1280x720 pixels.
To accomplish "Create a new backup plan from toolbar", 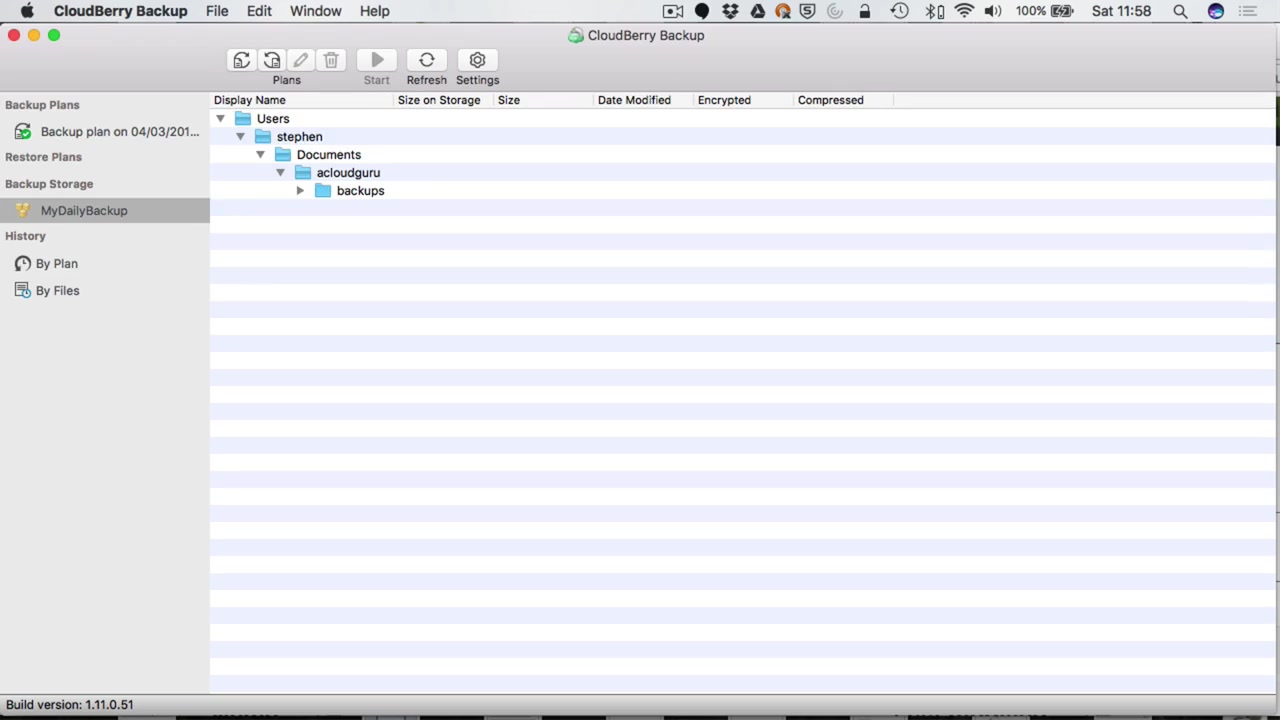I will coord(241,61).
